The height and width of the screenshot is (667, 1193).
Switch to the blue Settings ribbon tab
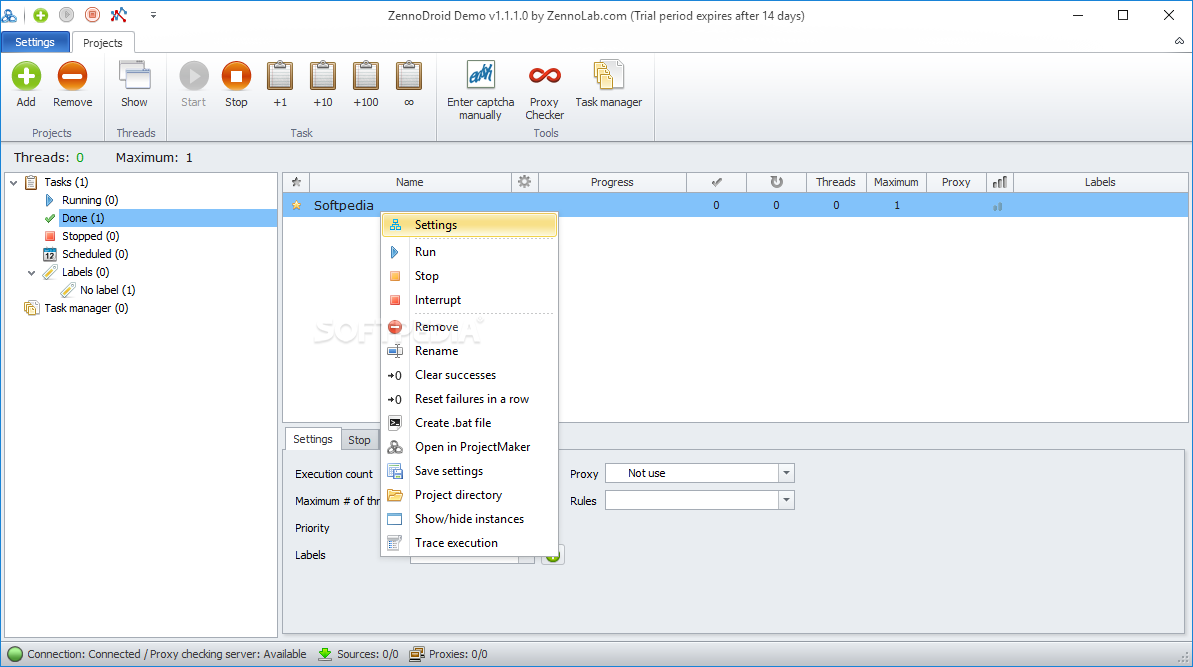[x=35, y=42]
